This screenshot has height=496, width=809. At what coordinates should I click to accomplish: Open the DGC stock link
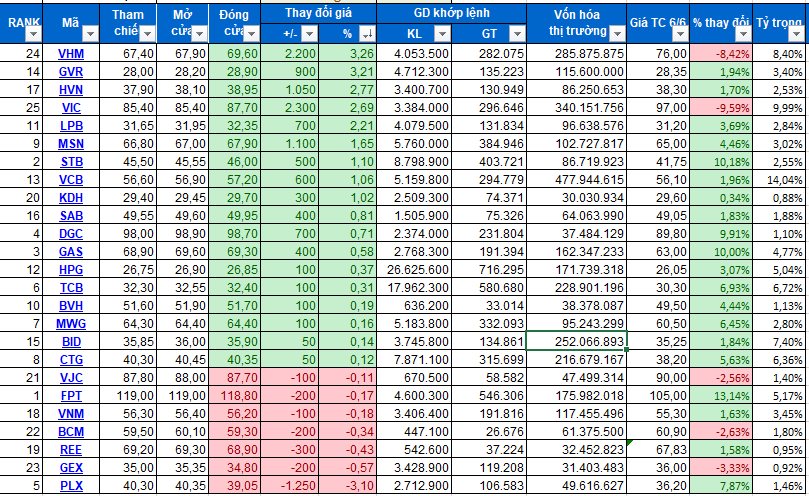point(71,234)
